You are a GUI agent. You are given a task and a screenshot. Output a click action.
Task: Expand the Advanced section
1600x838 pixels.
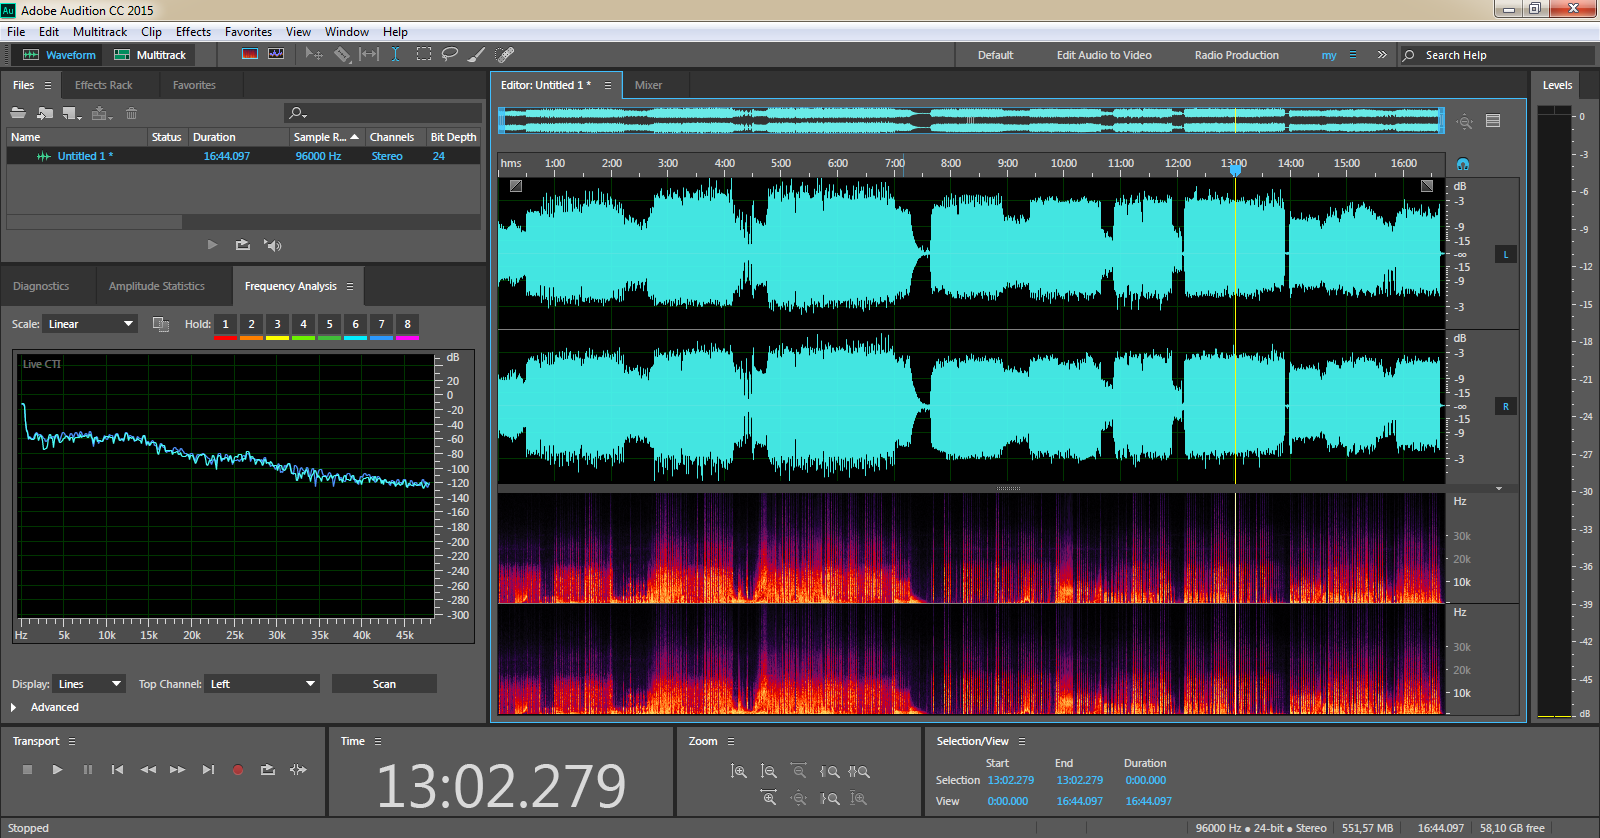click(14, 707)
